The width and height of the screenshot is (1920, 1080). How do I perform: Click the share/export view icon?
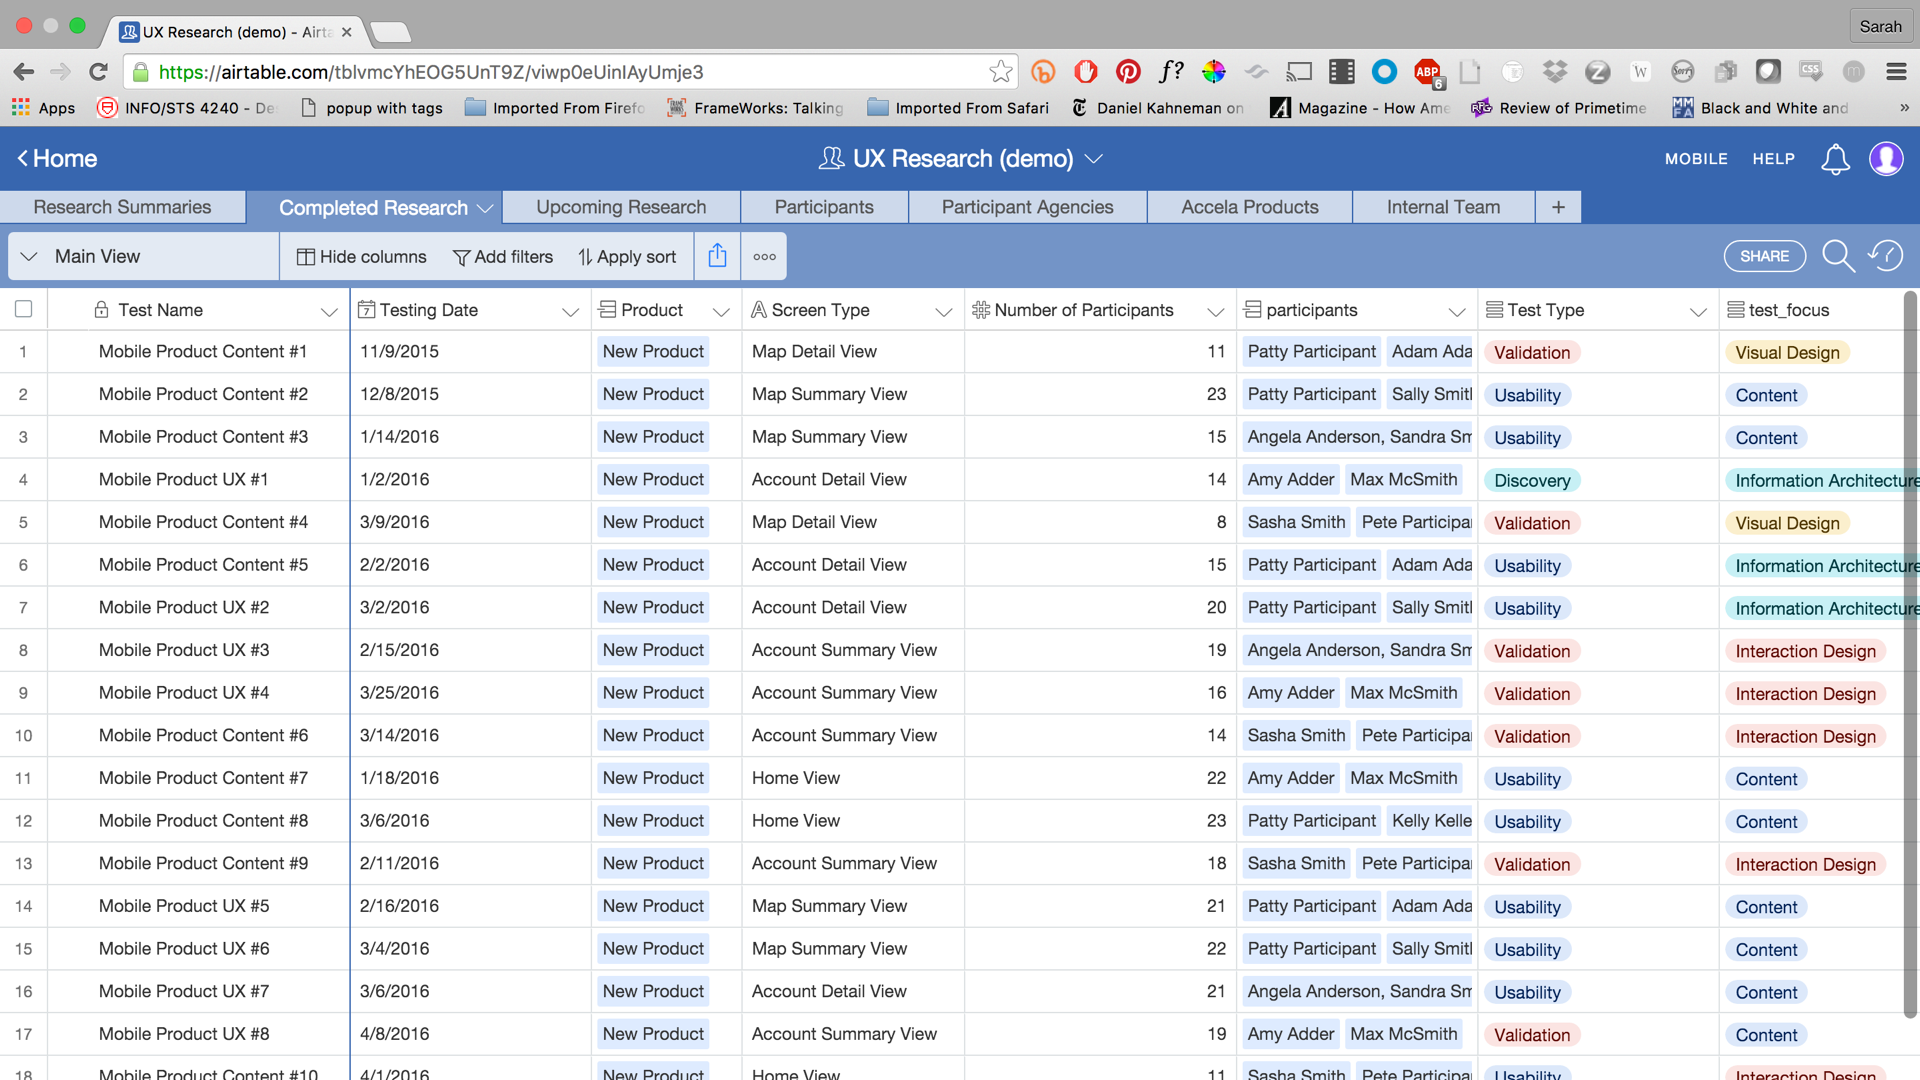717,256
